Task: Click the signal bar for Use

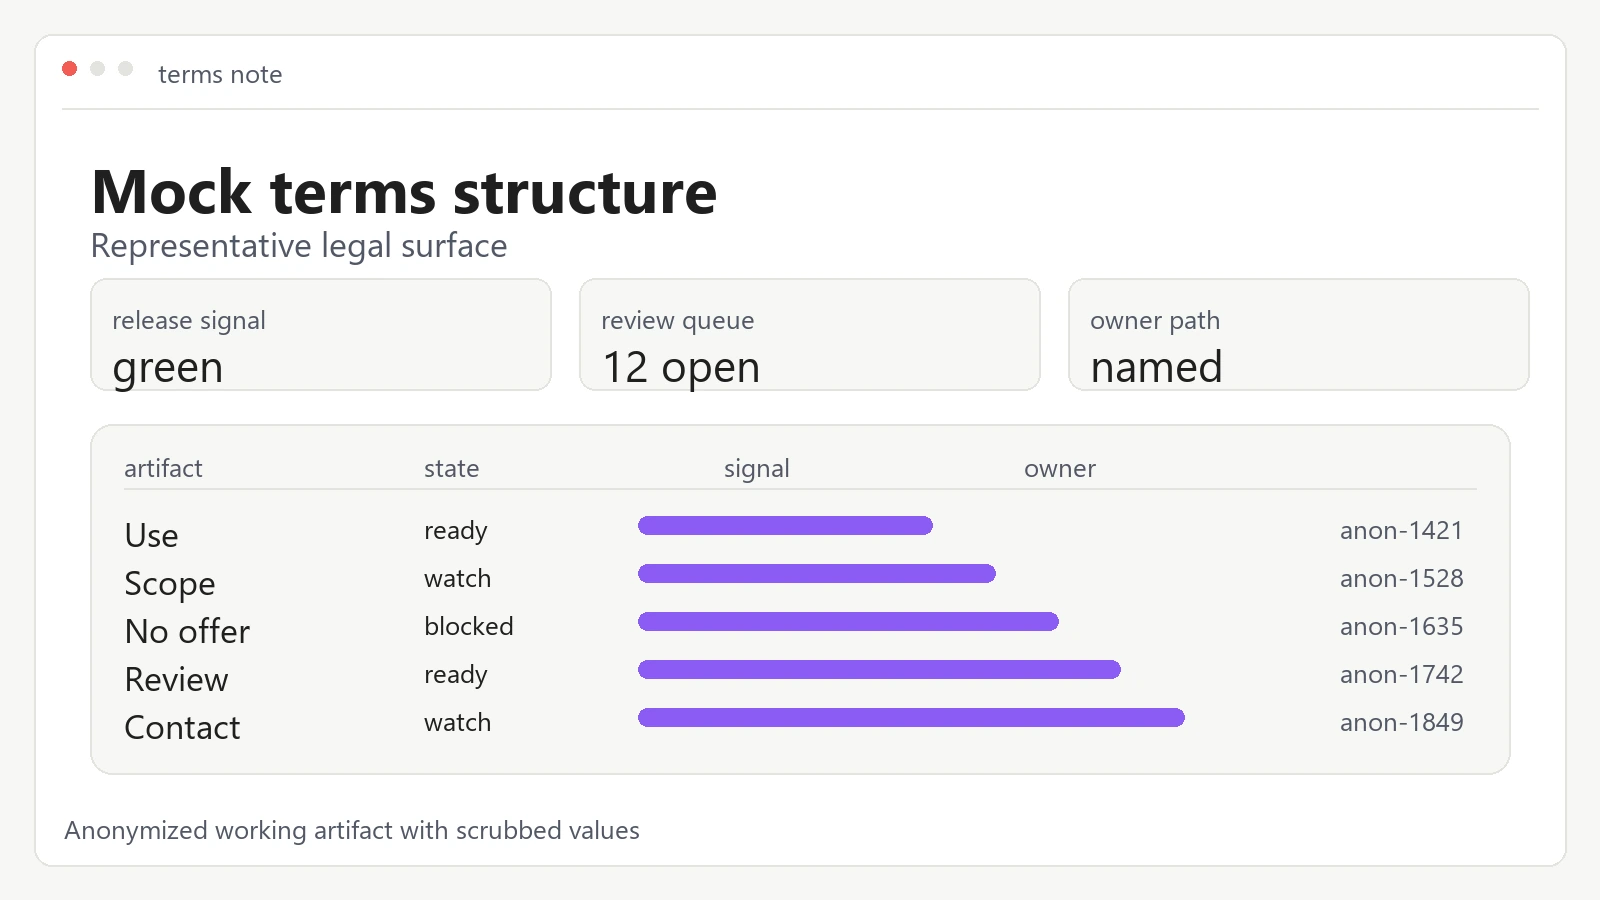Action: click(x=785, y=525)
